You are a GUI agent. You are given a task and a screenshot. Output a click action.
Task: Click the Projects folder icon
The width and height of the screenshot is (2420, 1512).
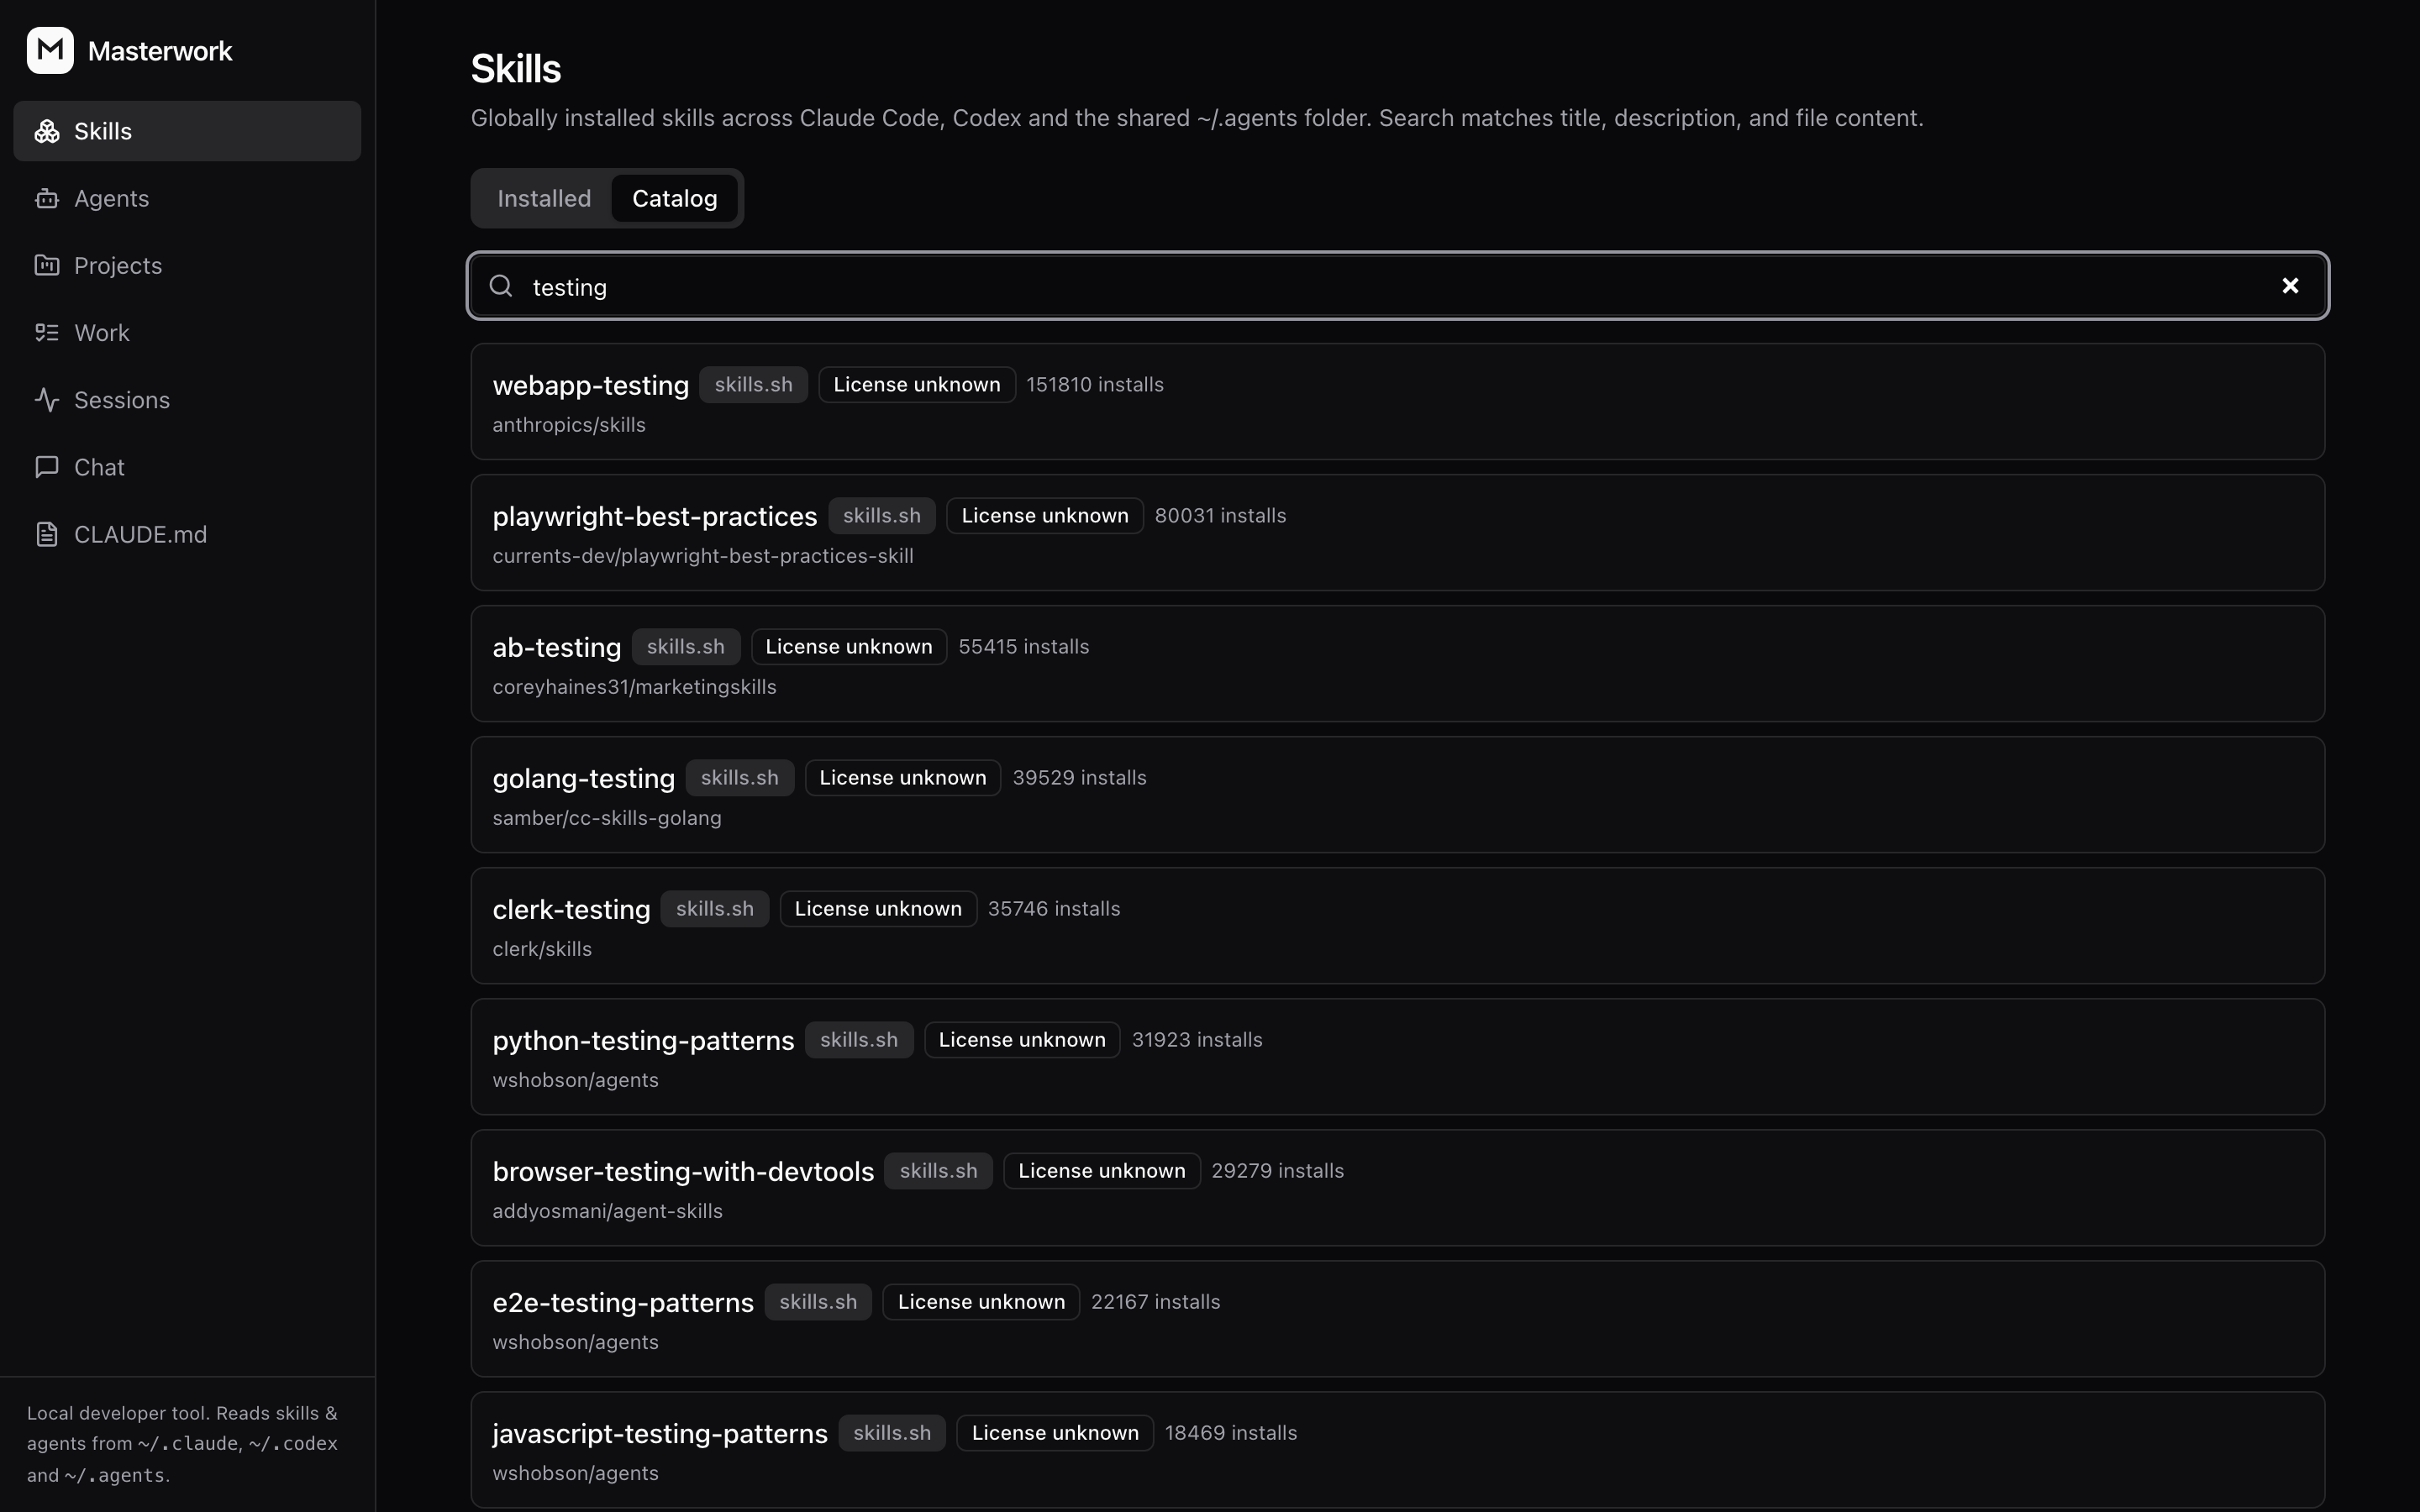(47, 265)
